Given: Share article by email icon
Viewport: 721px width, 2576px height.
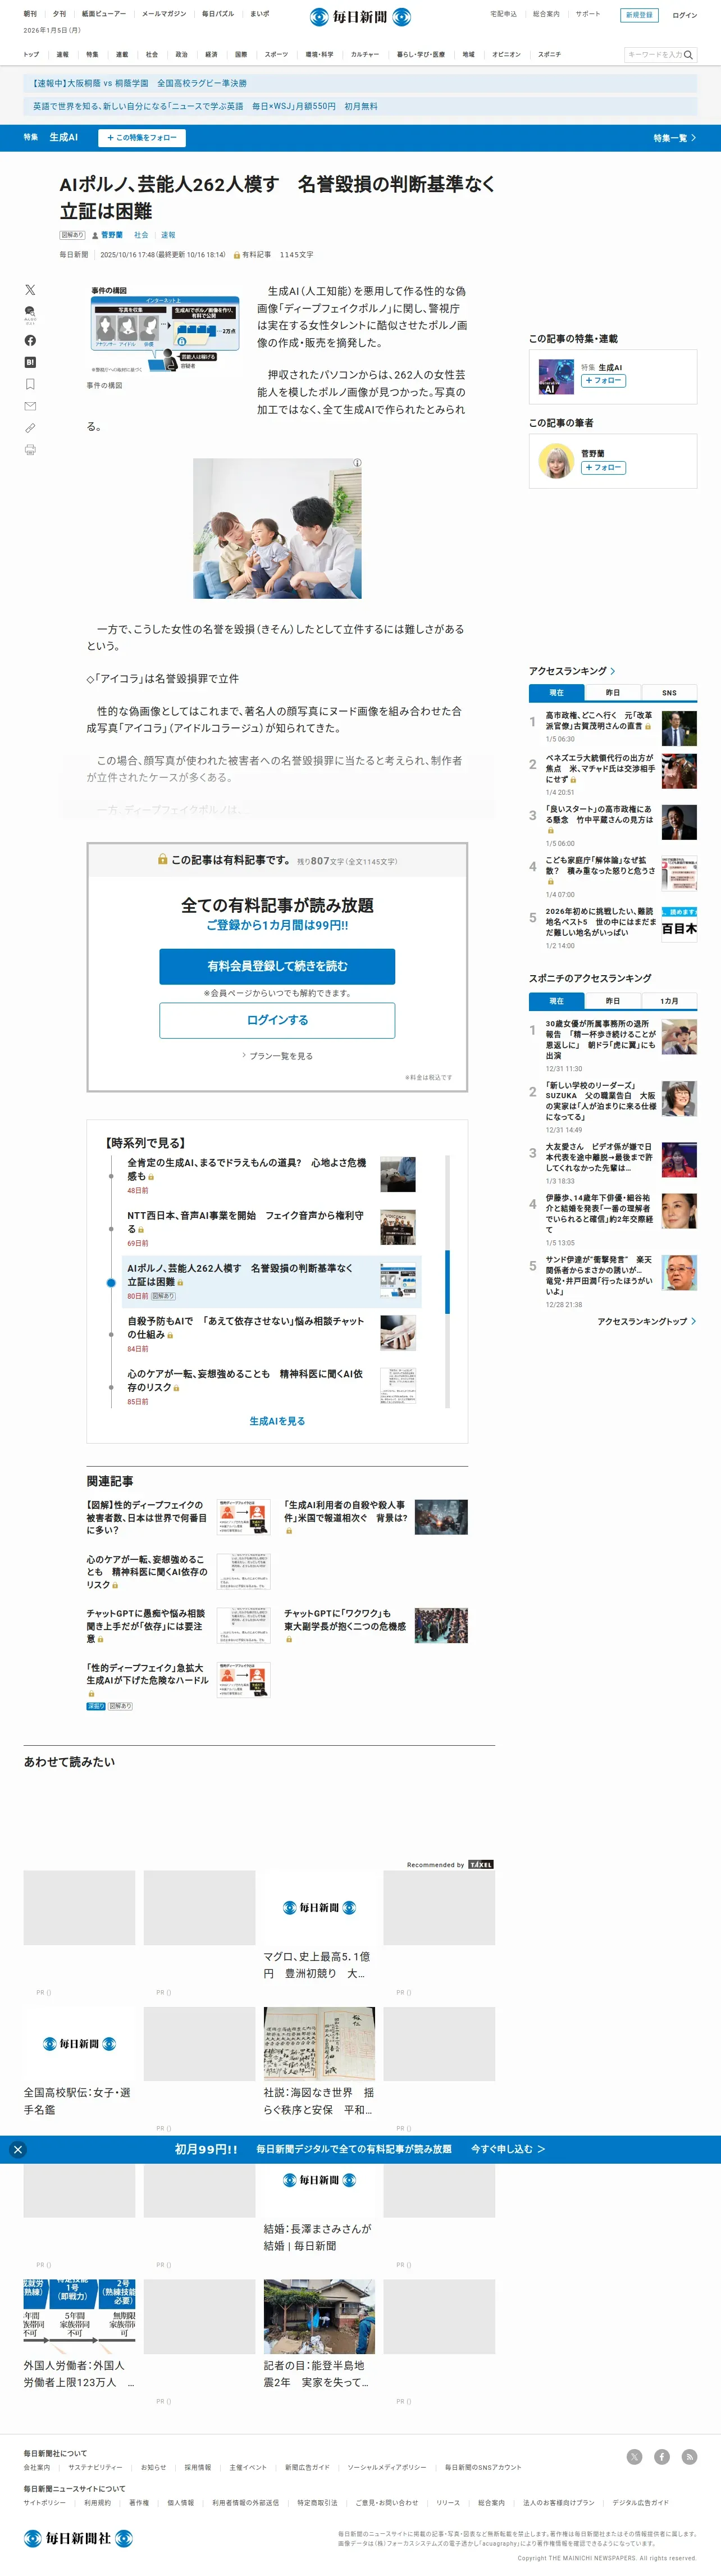Looking at the screenshot, I should click(30, 406).
